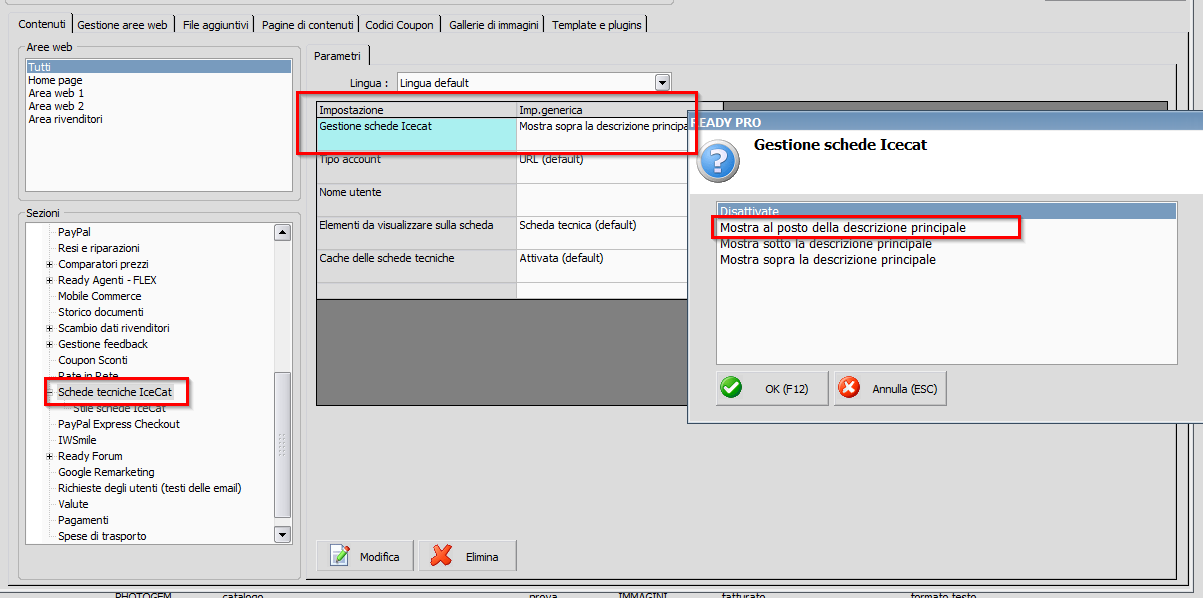Screen dimensions: 1203x598
Task: Click the URL (default) value cell
Action: (x=602, y=167)
